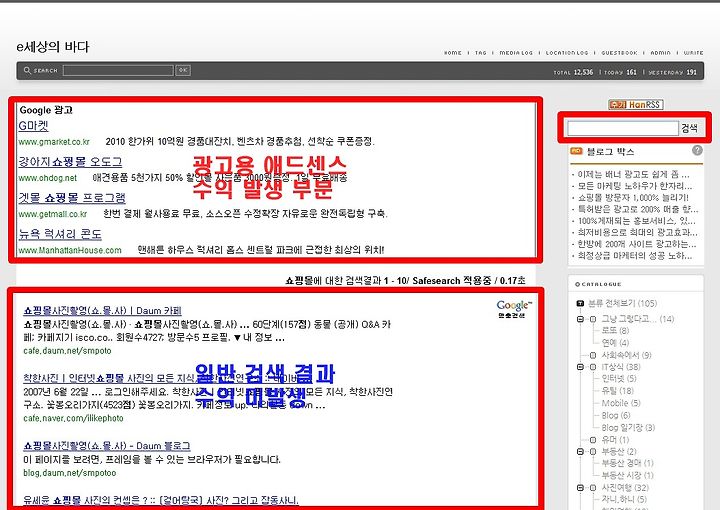Image resolution: width=720 pixels, height=510 pixels.
Task: Open blog box item 100%게재되는 홍보서비스
Action: [x=636, y=221]
